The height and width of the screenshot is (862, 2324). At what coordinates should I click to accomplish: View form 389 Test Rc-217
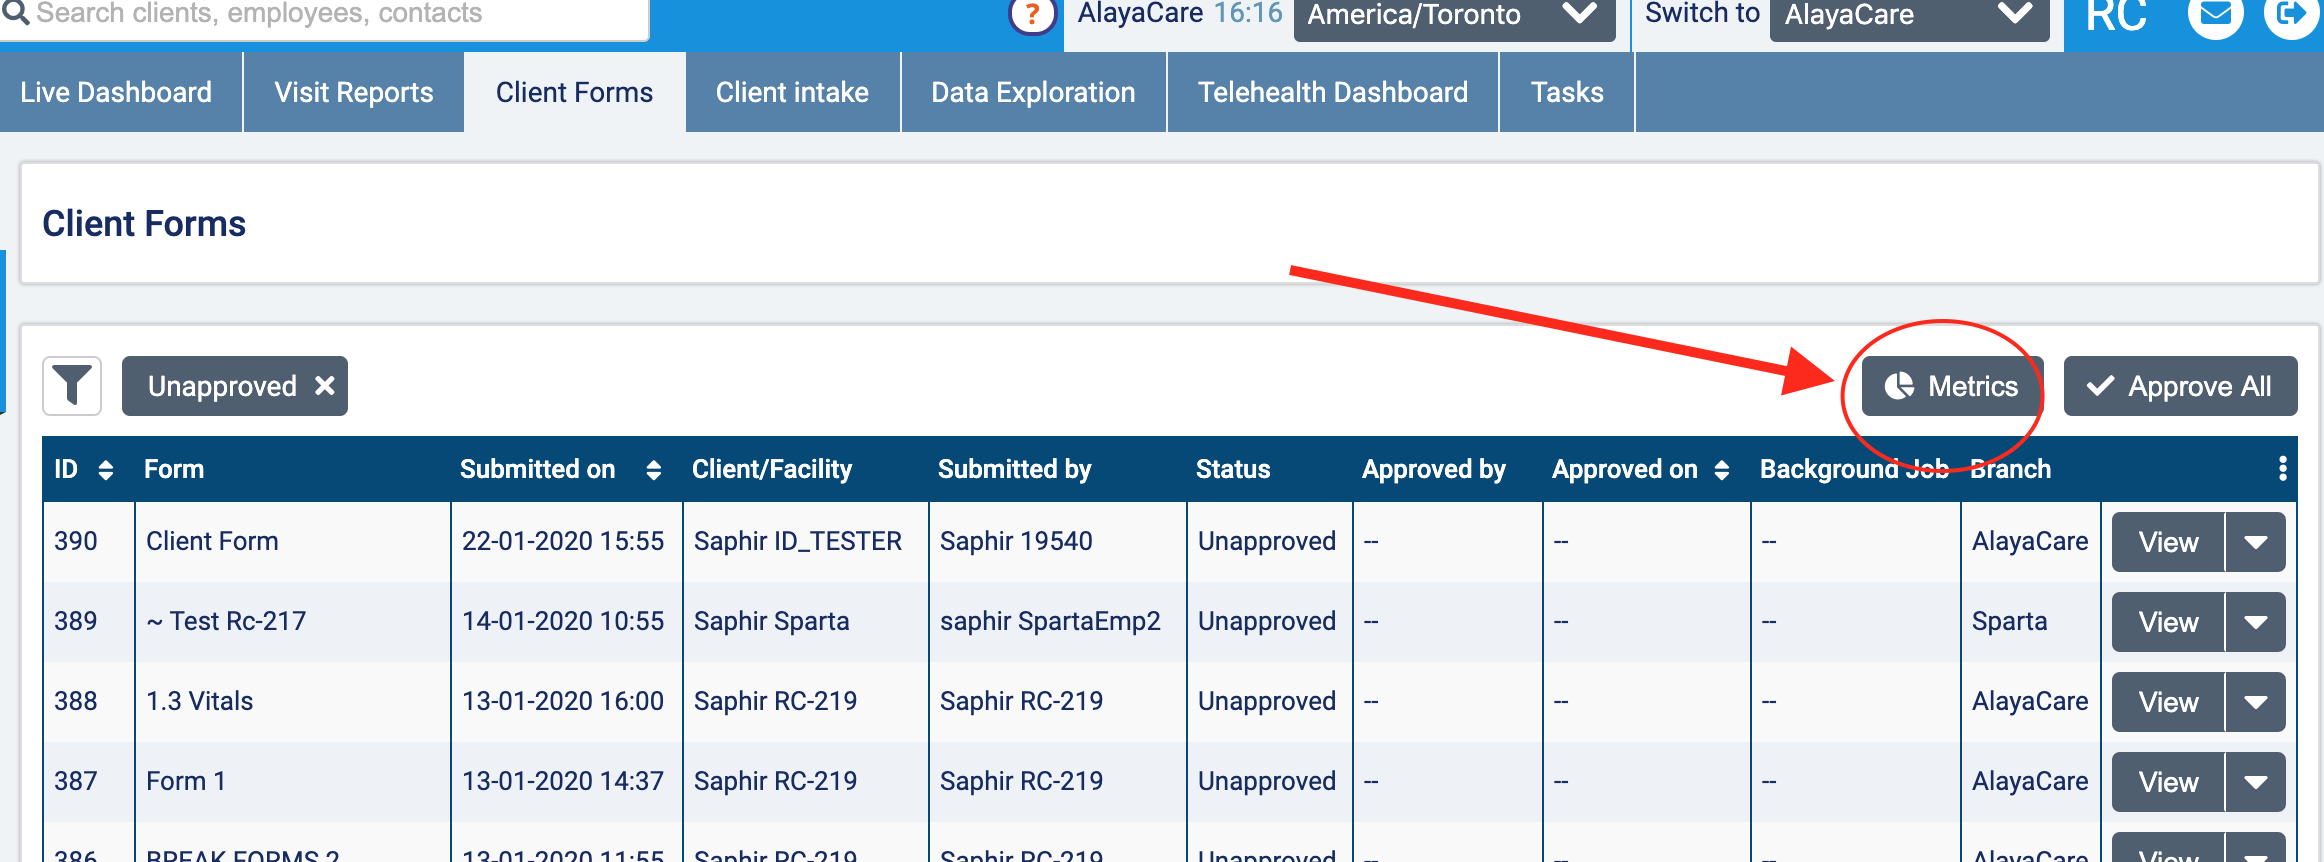pos(2167,622)
